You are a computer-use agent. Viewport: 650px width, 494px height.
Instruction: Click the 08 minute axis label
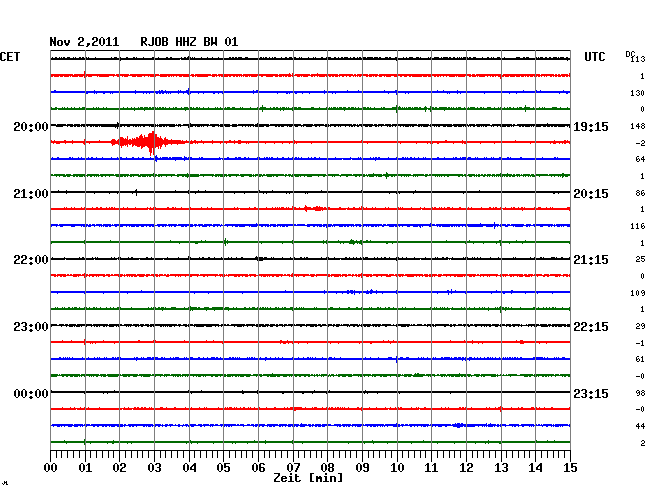[x=327, y=468]
